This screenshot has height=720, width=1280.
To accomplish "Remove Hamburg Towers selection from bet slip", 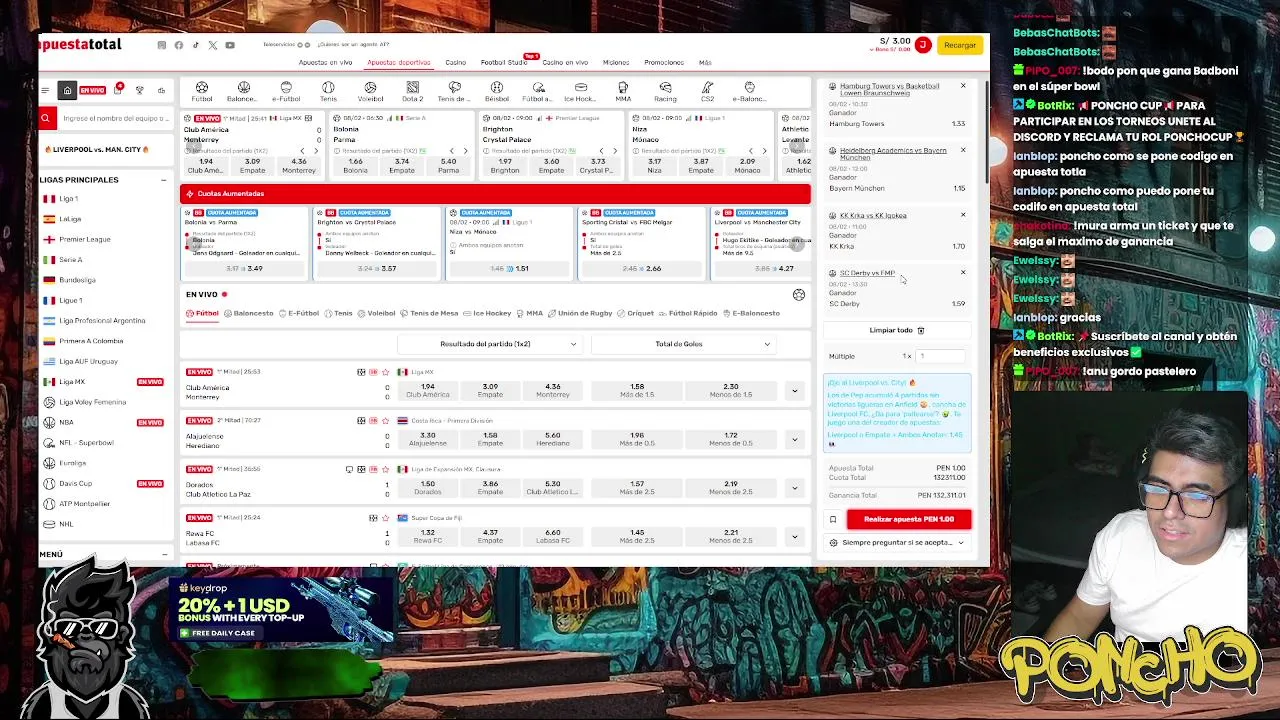I will coord(963,86).
